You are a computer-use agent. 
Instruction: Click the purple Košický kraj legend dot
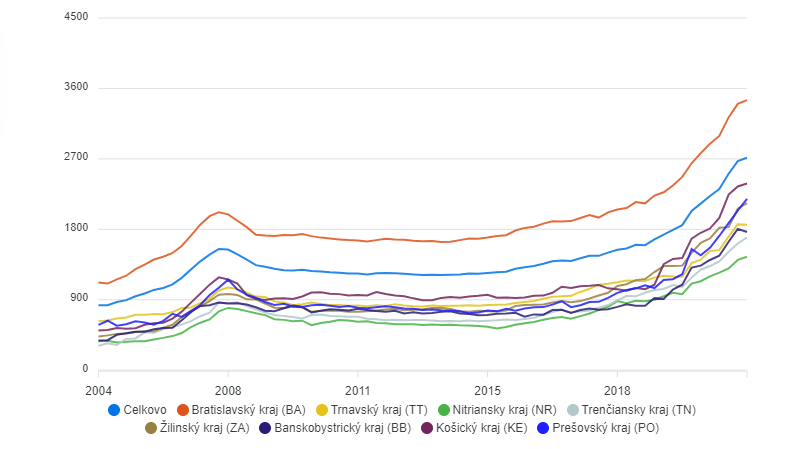[427, 428]
